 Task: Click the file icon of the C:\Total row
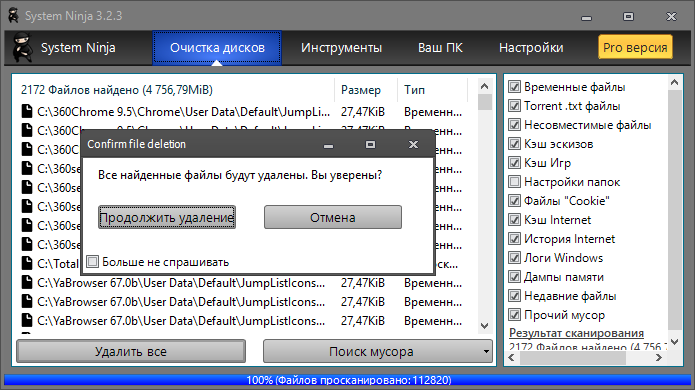pos(27,263)
